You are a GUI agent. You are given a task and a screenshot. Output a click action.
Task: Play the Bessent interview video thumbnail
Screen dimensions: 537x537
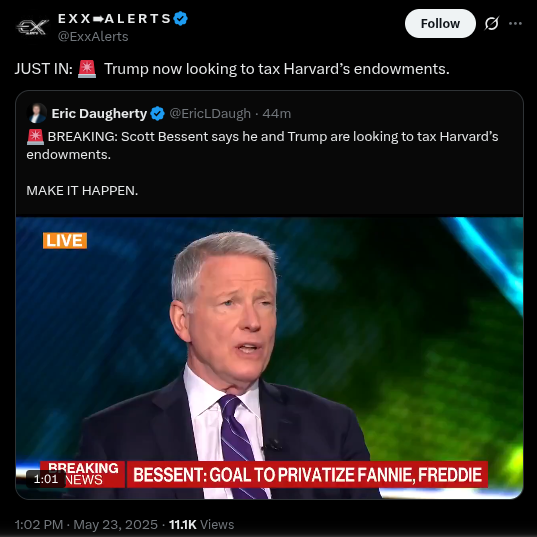pyautogui.click(x=270, y=358)
